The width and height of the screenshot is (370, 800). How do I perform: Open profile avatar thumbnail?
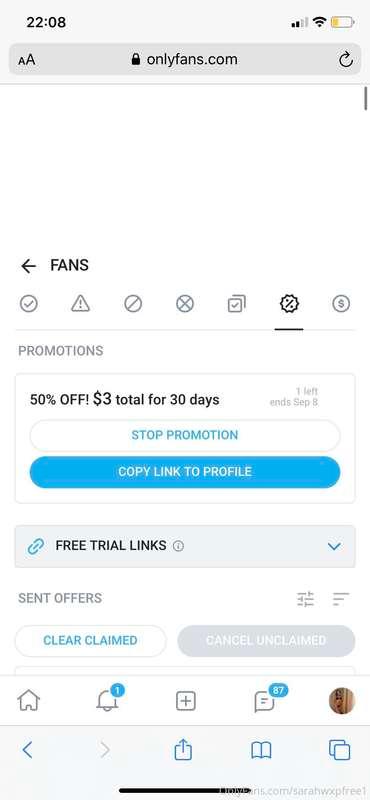(341, 701)
